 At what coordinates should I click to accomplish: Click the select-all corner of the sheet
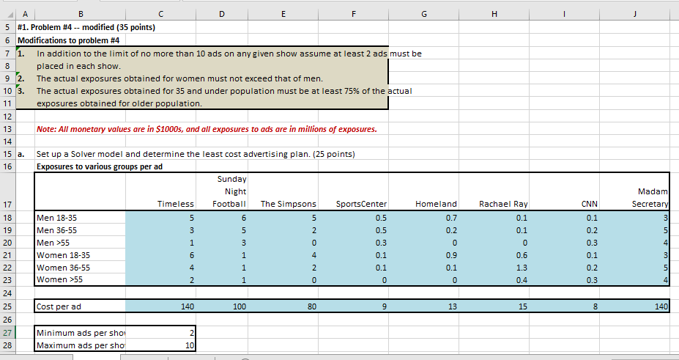[8, 14]
